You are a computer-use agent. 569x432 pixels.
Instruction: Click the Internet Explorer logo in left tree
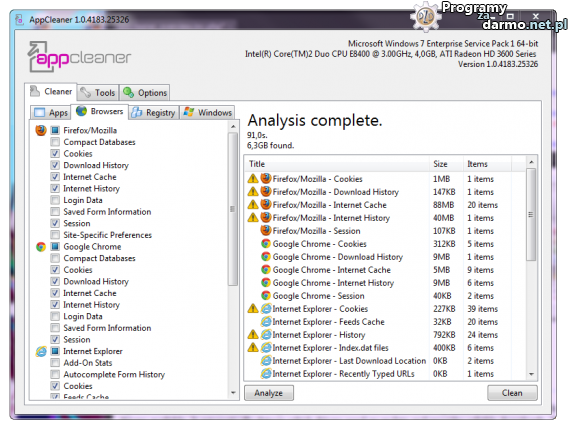(41, 351)
